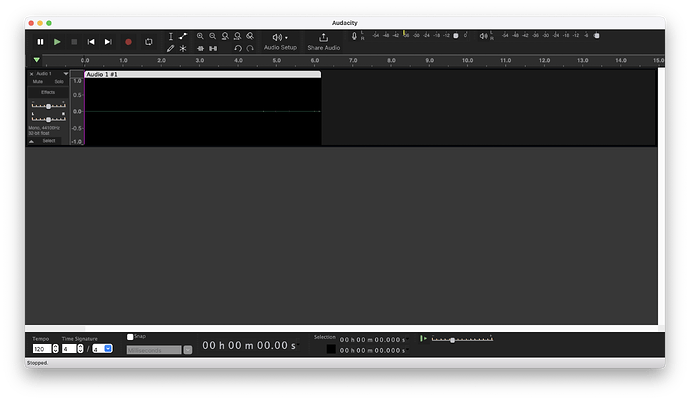Fit selection to width zoom icon
This screenshot has height=401, width=690.
click(x=225, y=37)
